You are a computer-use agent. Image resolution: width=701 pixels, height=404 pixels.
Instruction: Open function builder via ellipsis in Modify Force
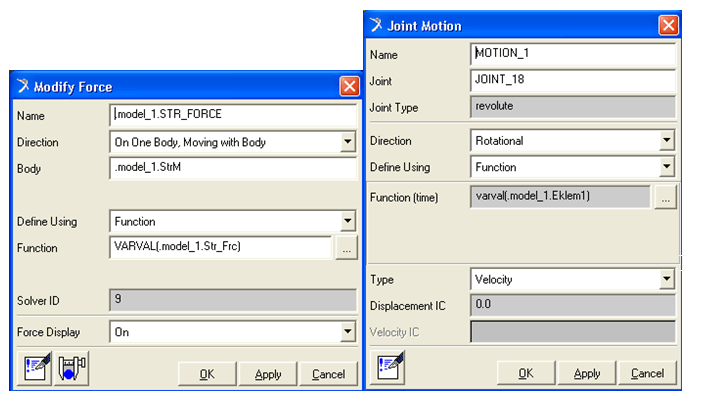[x=346, y=248]
